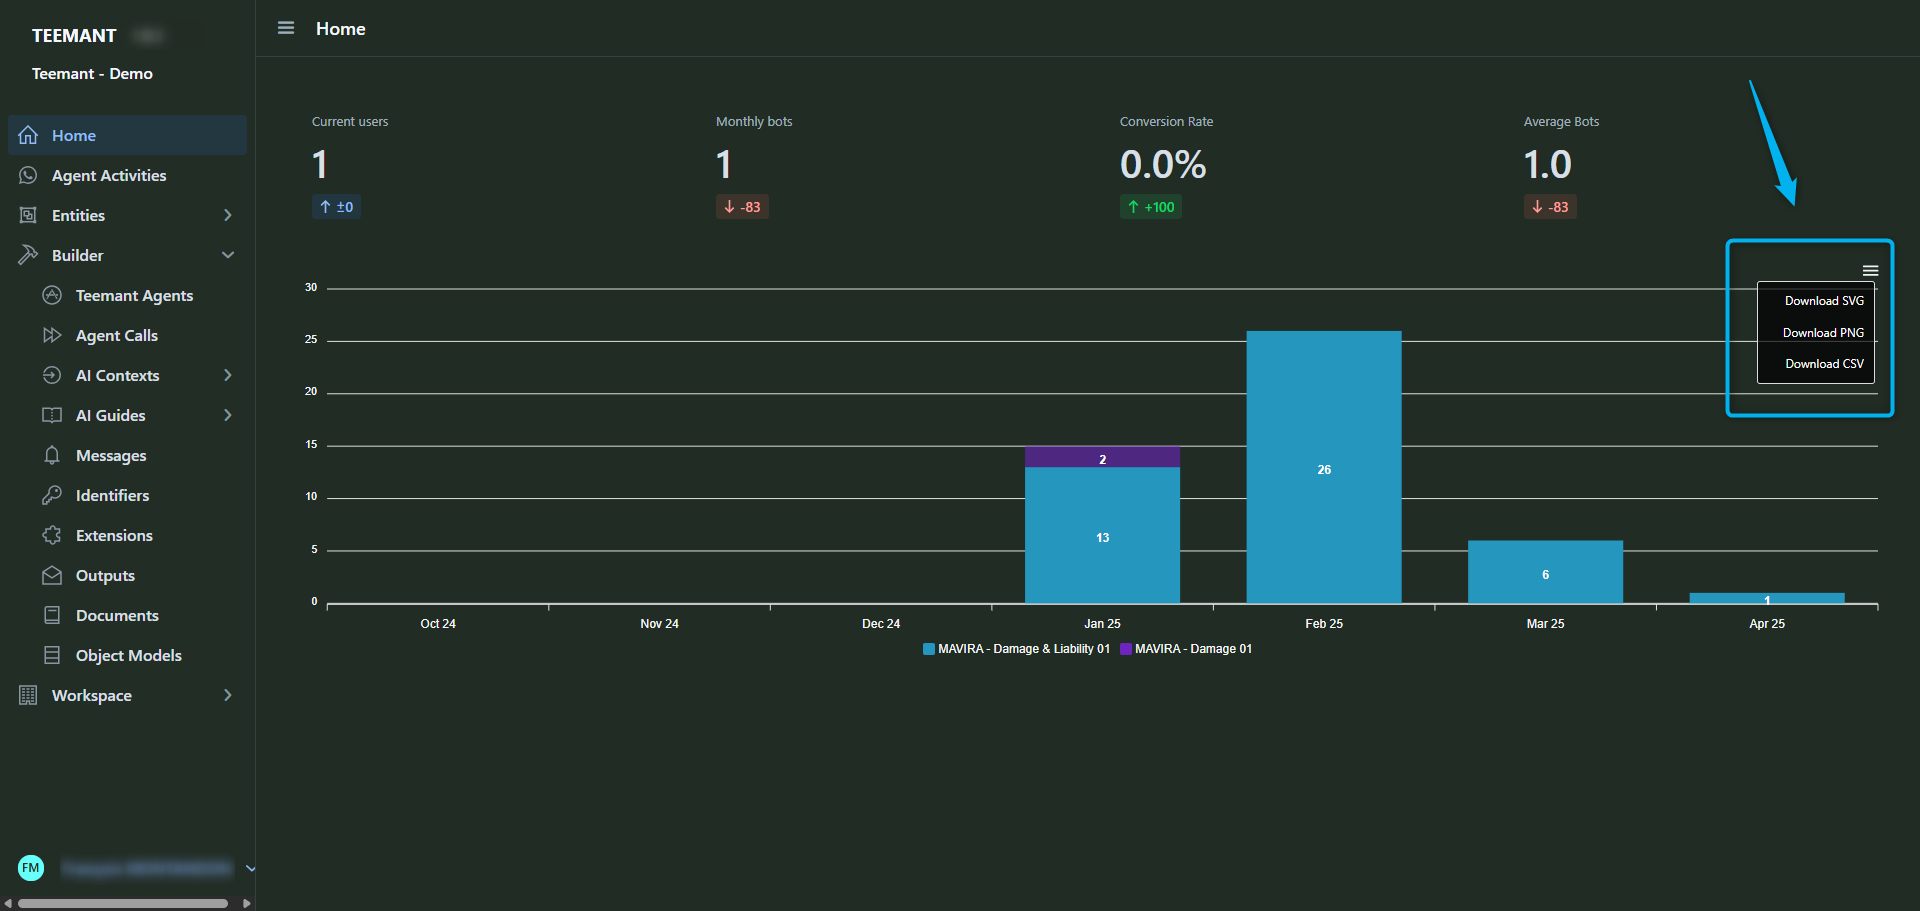Click the sidebar scroll left arrow
The height and width of the screenshot is (911, 1920).
pyautogui.click(x=8, y=903)
